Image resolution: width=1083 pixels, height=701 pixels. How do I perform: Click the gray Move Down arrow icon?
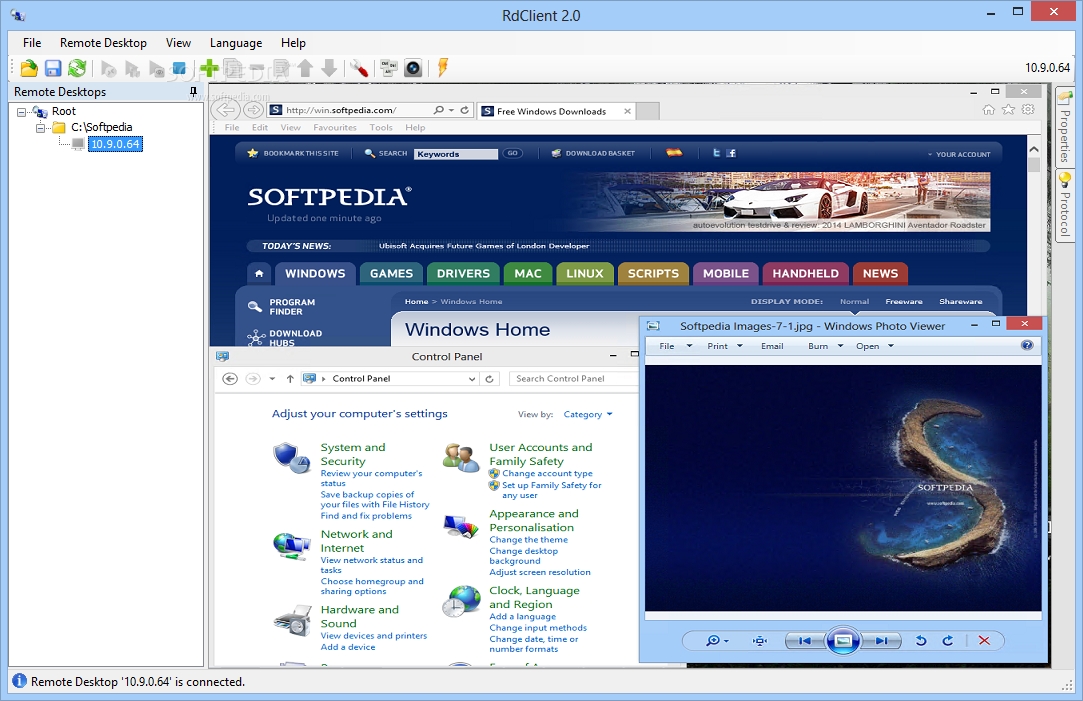coord(329,68)
